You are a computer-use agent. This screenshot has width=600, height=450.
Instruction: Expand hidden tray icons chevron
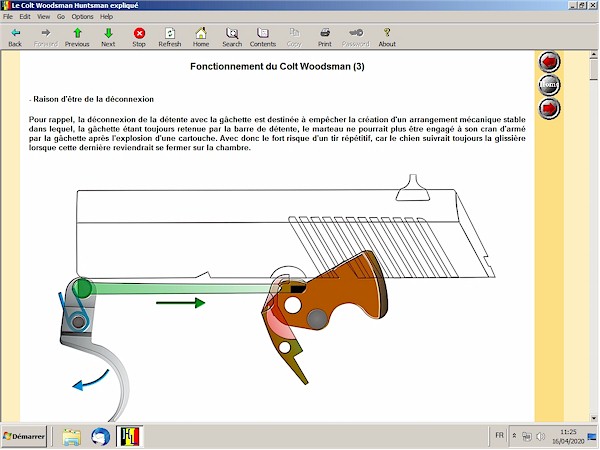(515, 436)
